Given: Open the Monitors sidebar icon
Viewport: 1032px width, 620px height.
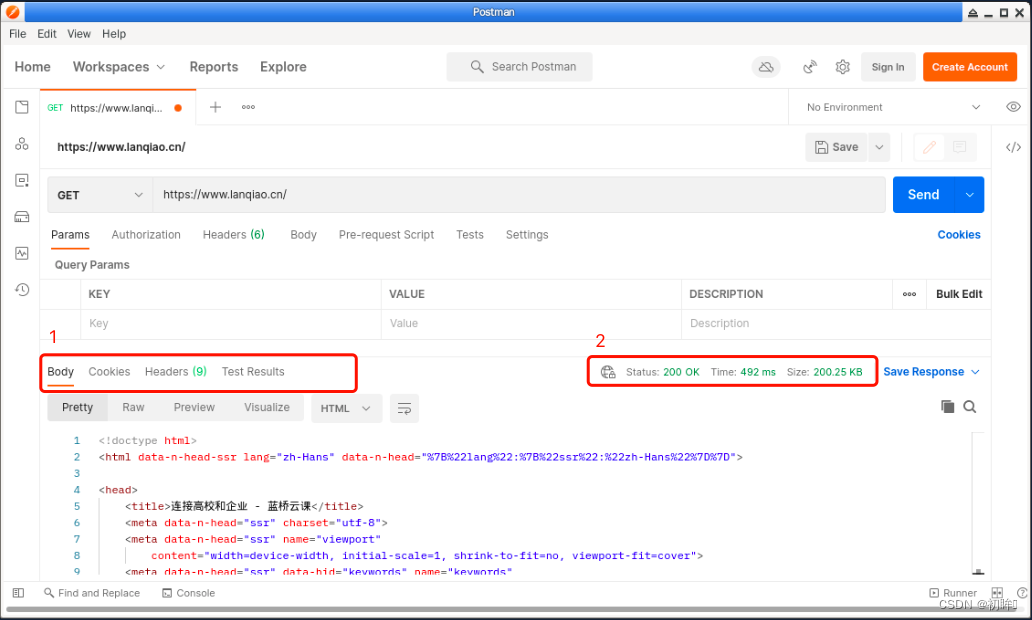Looking at the screenshot, I should tap(22, 253).
